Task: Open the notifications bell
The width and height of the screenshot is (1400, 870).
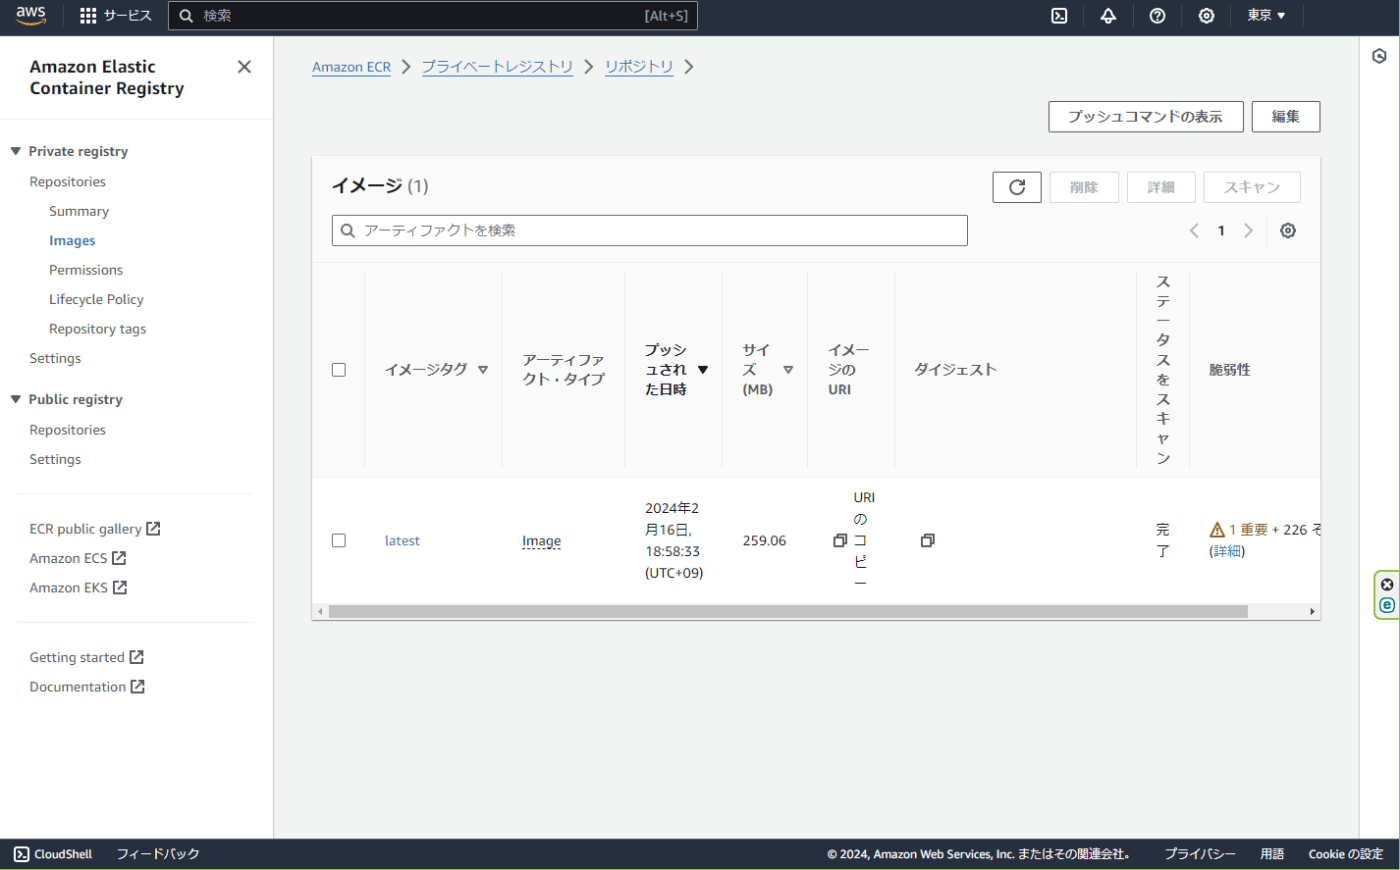Action: point(1108,16)
